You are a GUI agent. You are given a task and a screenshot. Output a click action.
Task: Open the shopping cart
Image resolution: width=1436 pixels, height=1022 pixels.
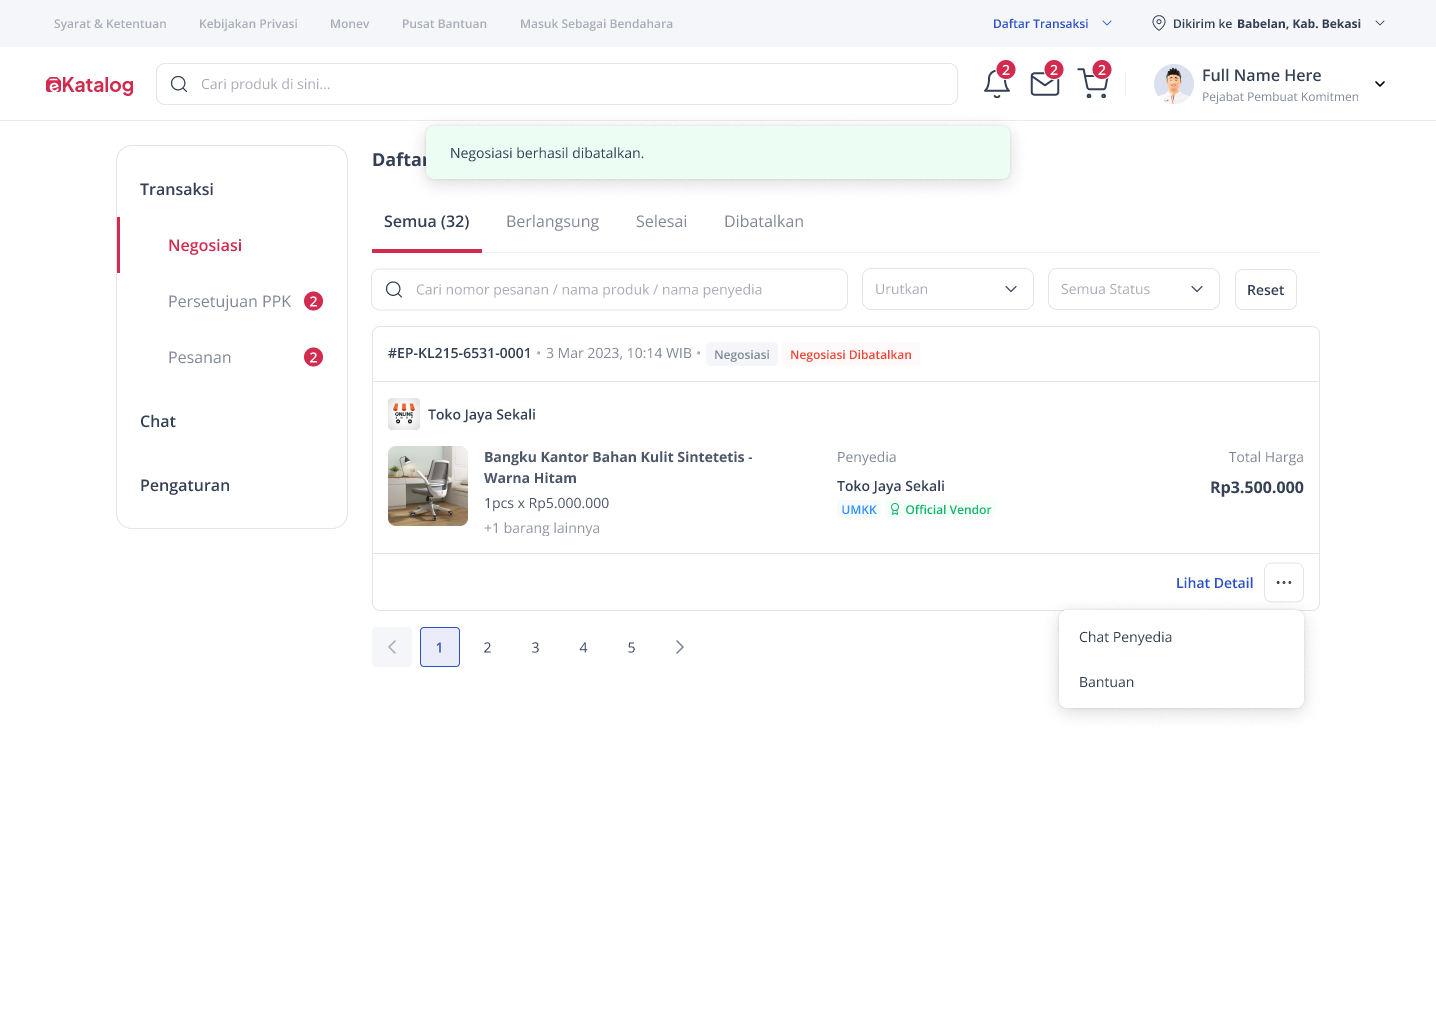point(1093,83)
